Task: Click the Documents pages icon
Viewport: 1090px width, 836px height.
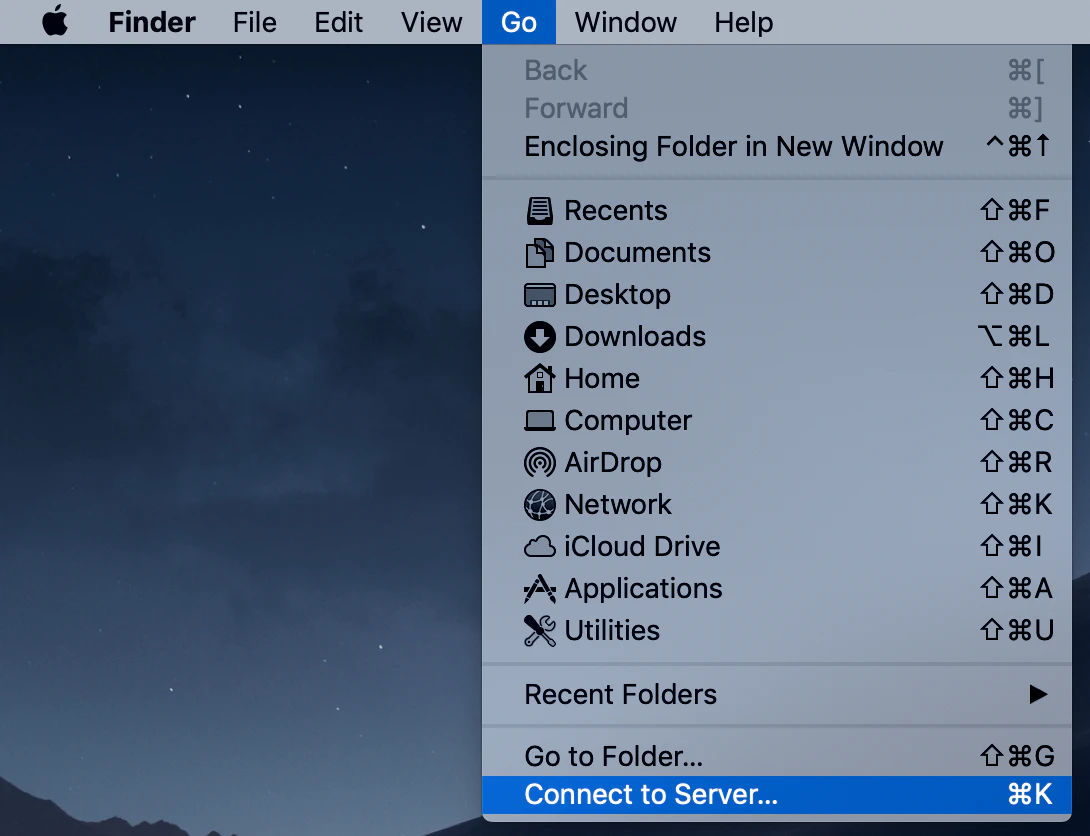Action: [539, 253]
